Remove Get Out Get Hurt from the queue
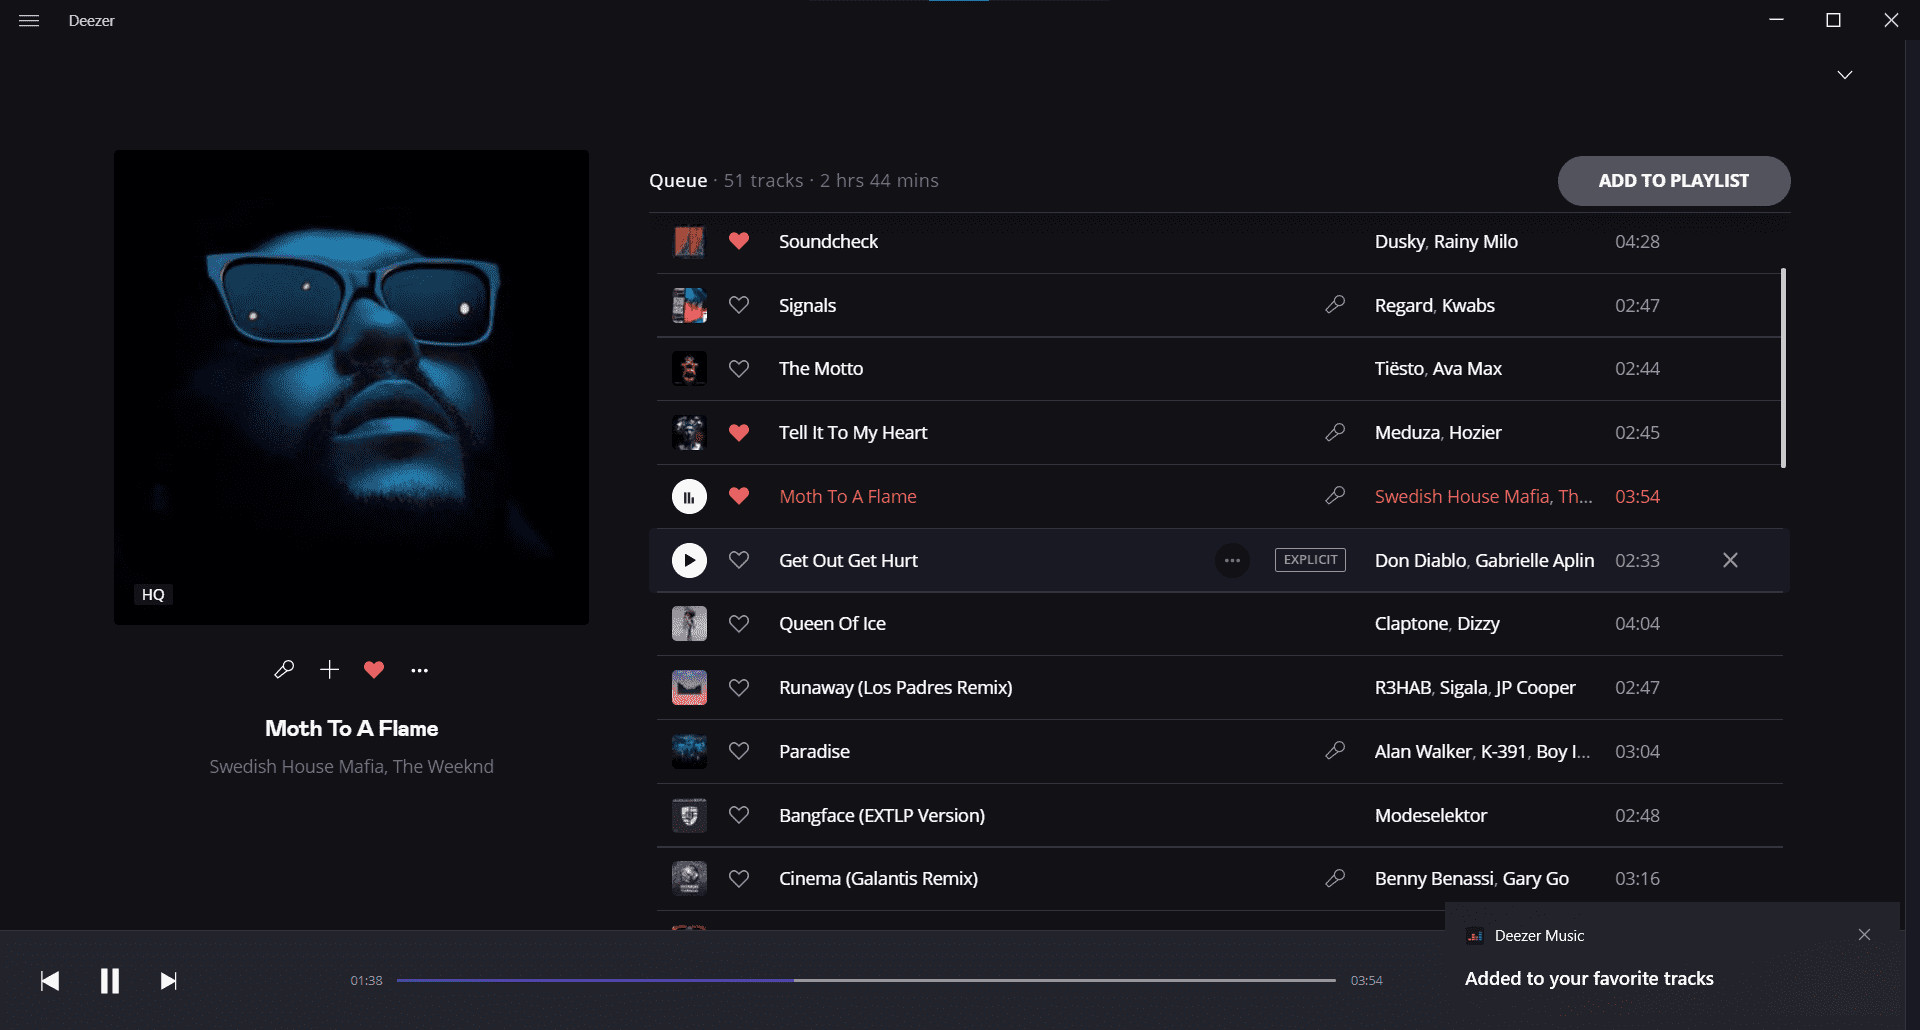The height and width of the screenshot is (1030, 1920). point(1730,560)
